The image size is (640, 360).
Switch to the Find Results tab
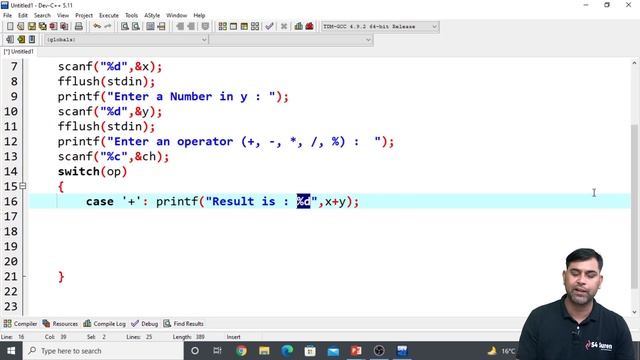pos(184,324)
